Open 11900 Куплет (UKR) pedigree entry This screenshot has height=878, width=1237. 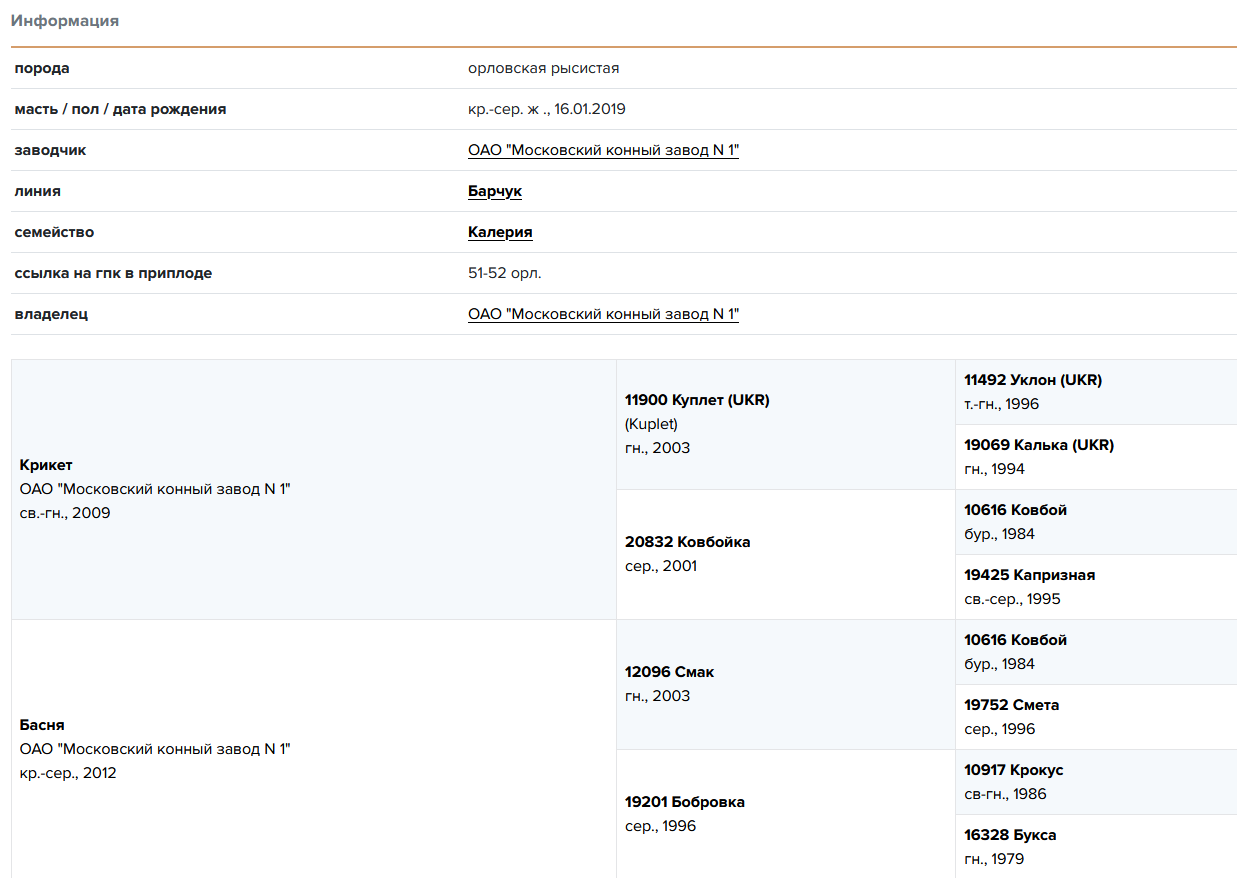pos(697,400)
